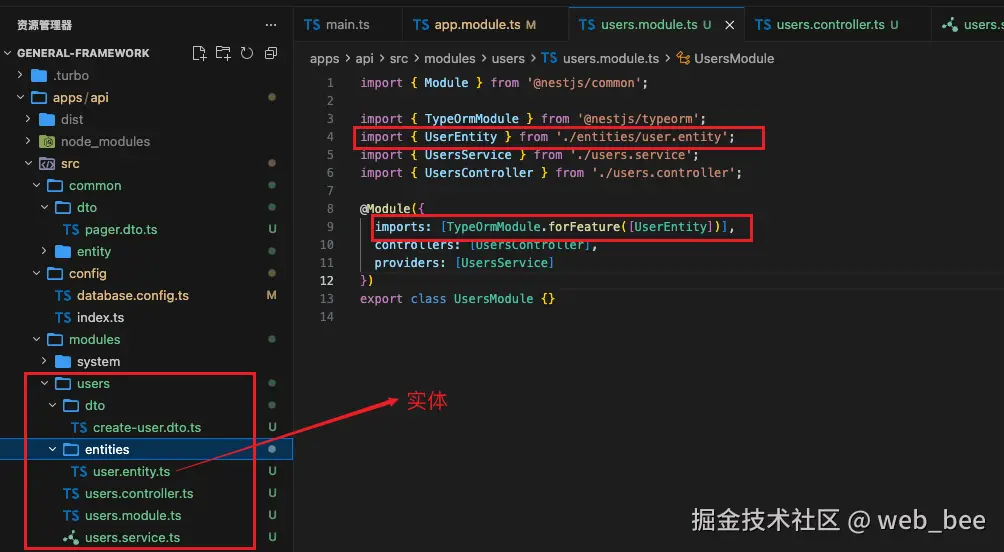Click the src breadcrumb segment
This screenshot has width=1004, height=552.
point(399,58)
